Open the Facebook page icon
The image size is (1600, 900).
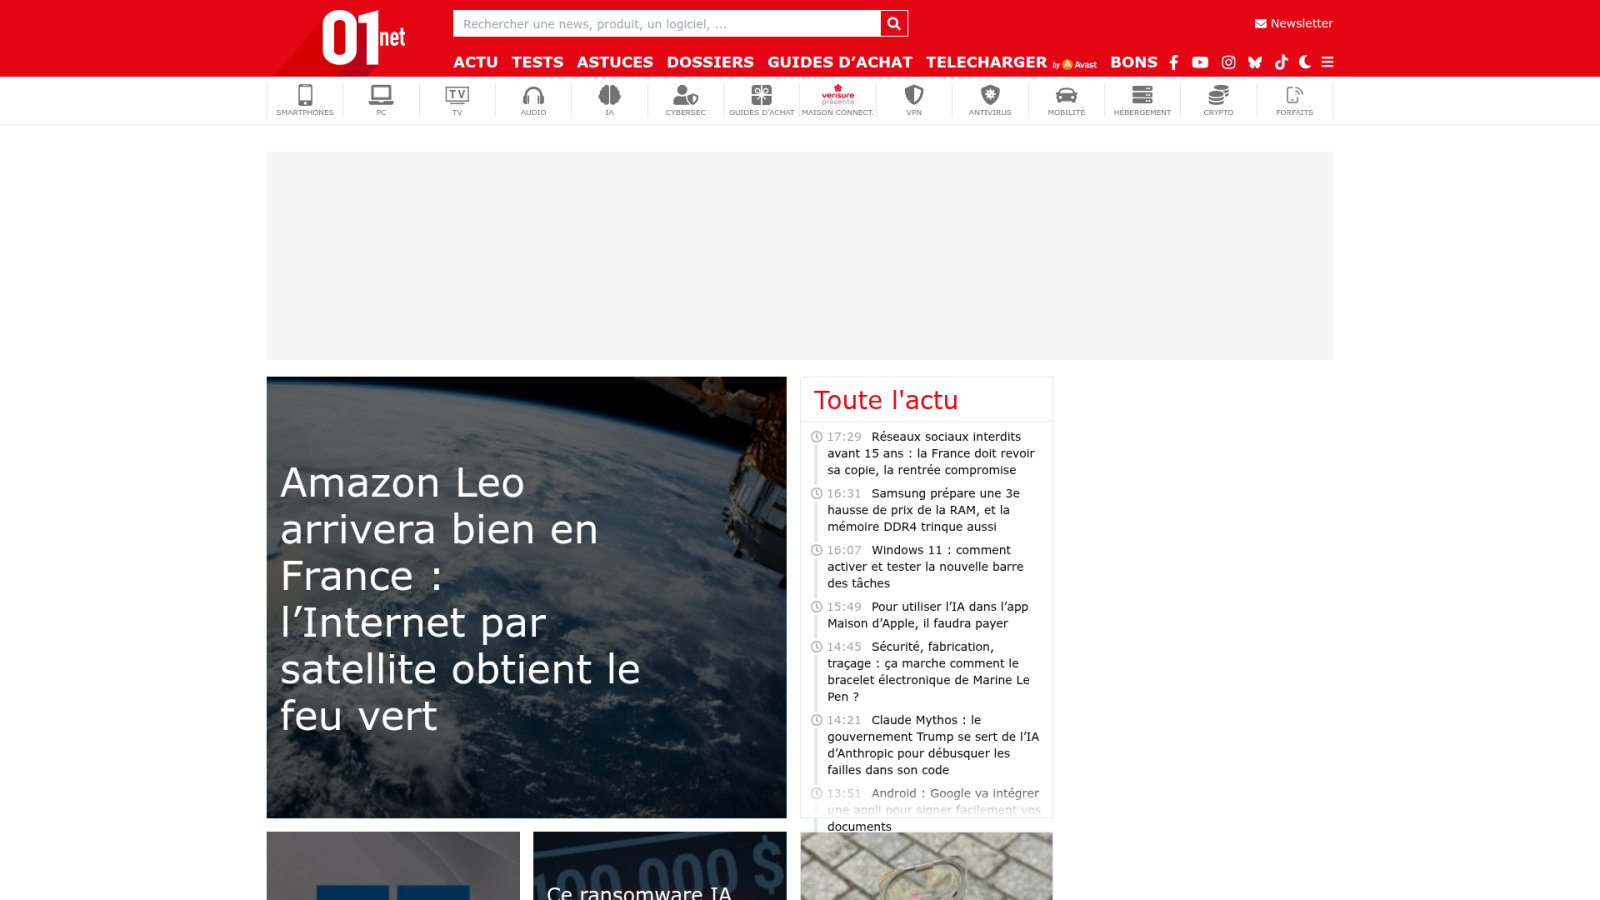coord(1174,62)
